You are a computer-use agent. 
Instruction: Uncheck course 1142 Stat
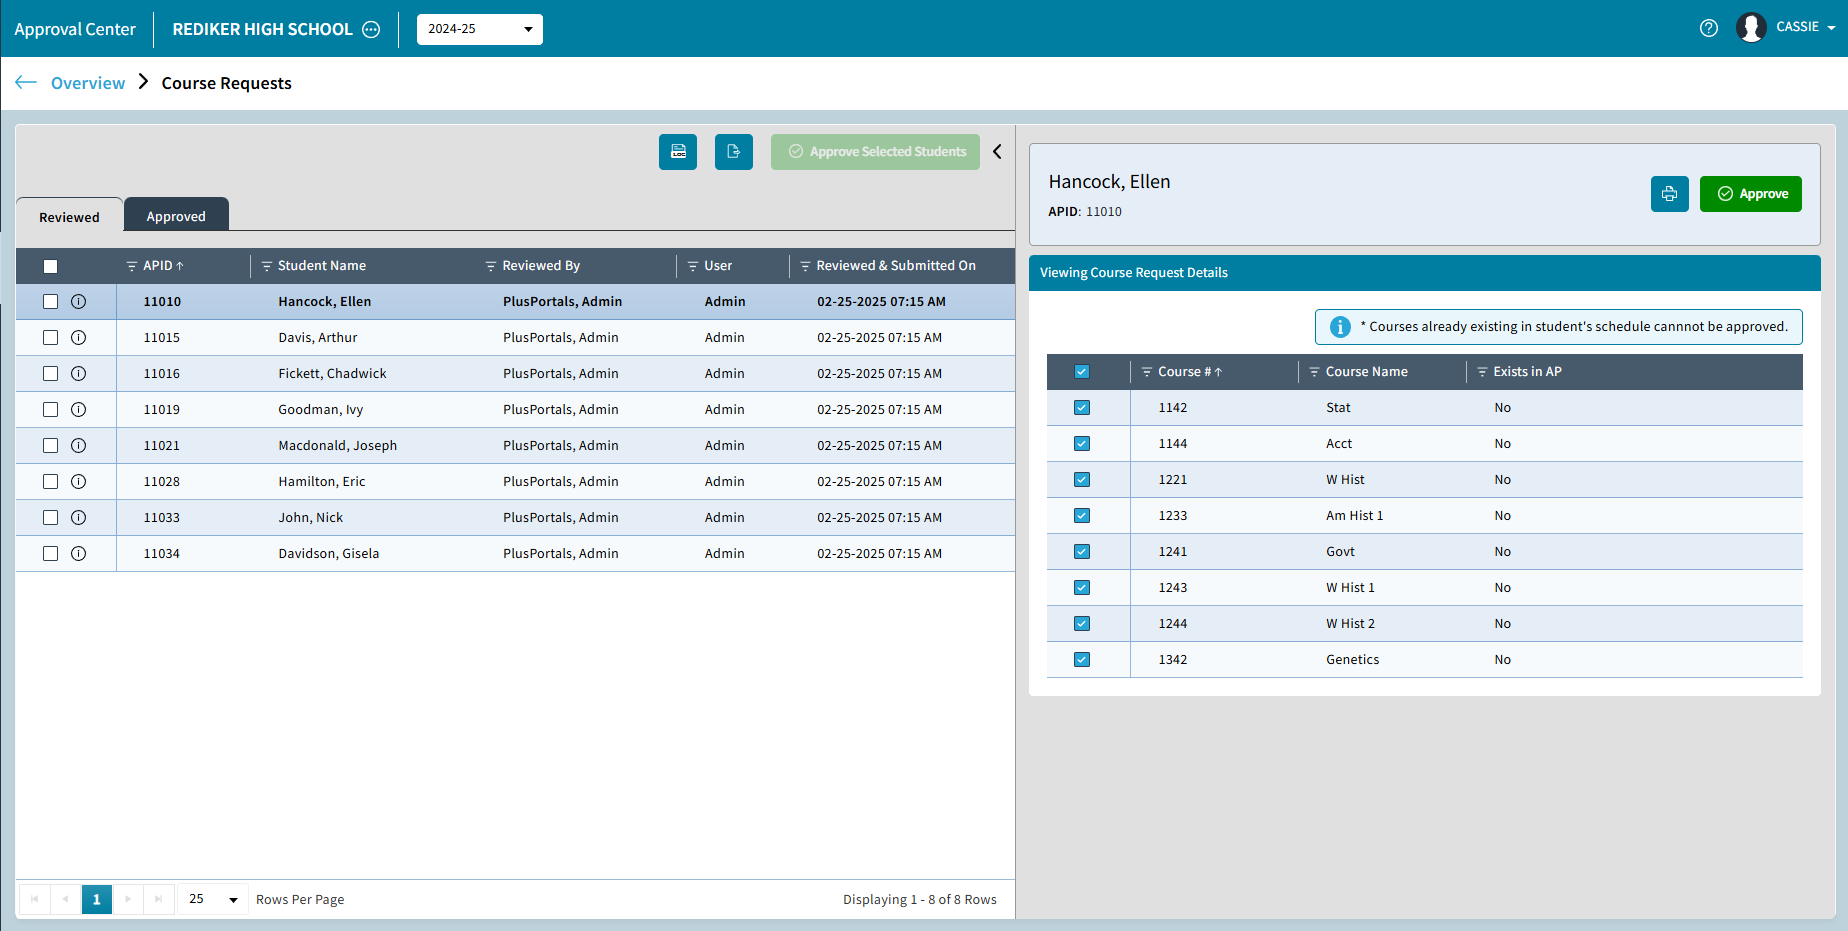[1082, 408]
